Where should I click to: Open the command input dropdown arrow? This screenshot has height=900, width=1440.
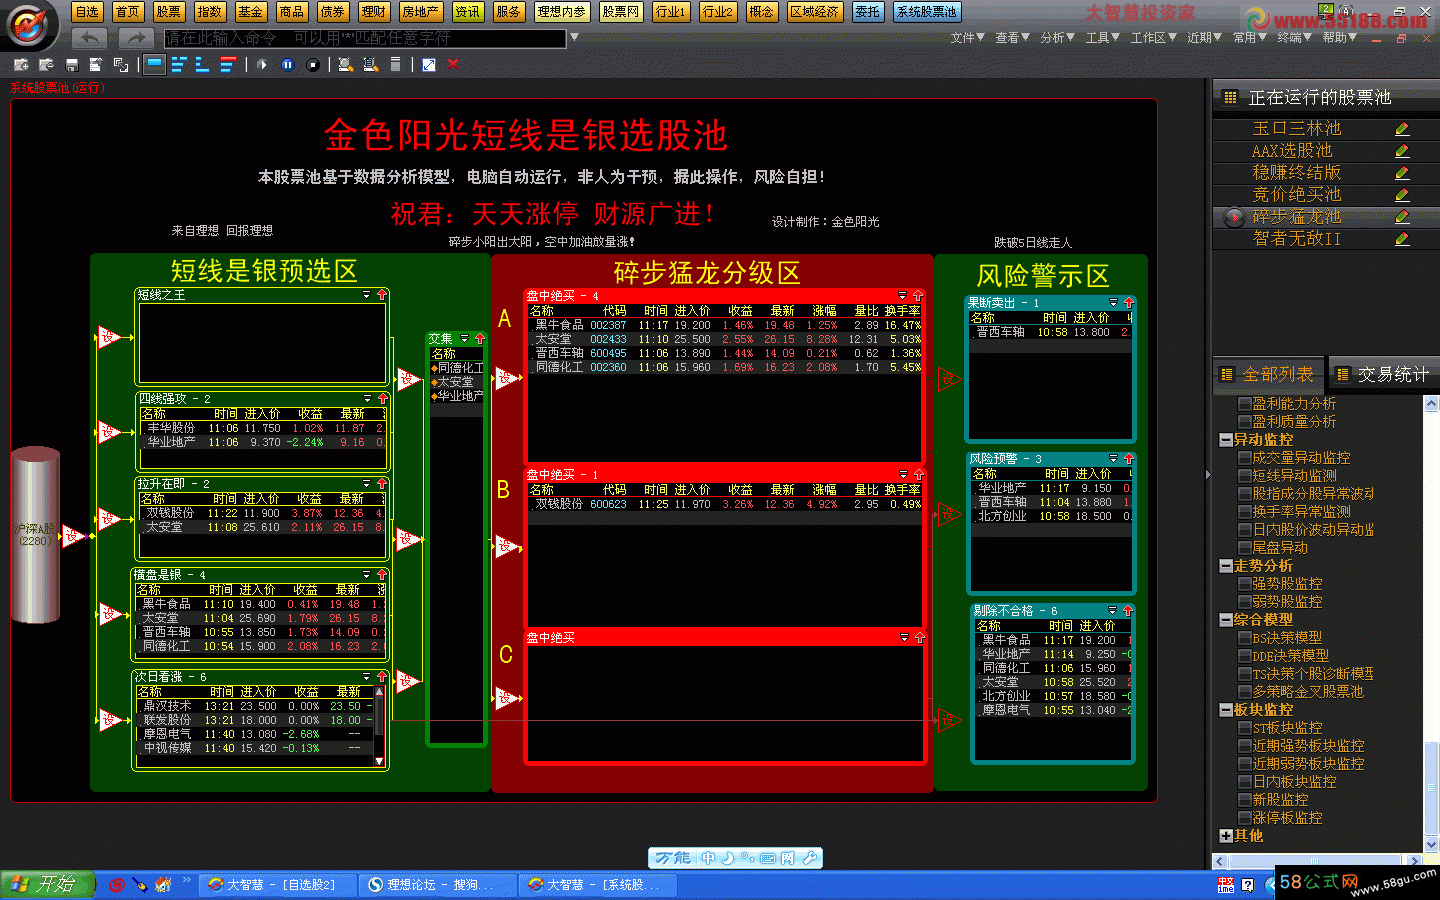click(574, 38)
